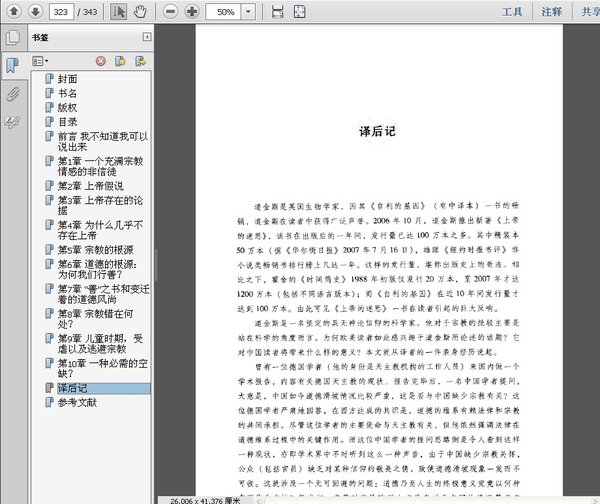Activate the text selection cursor tool
Viewport: 600px width, 504px height.
click(118, 11)
